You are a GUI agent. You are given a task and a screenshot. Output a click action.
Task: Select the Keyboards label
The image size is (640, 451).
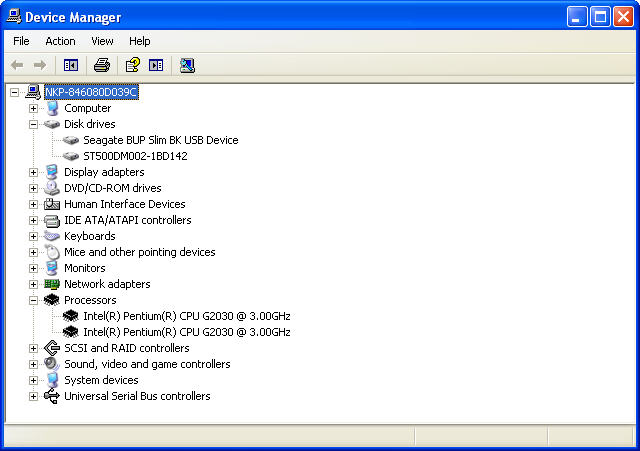tap(90, 236)
